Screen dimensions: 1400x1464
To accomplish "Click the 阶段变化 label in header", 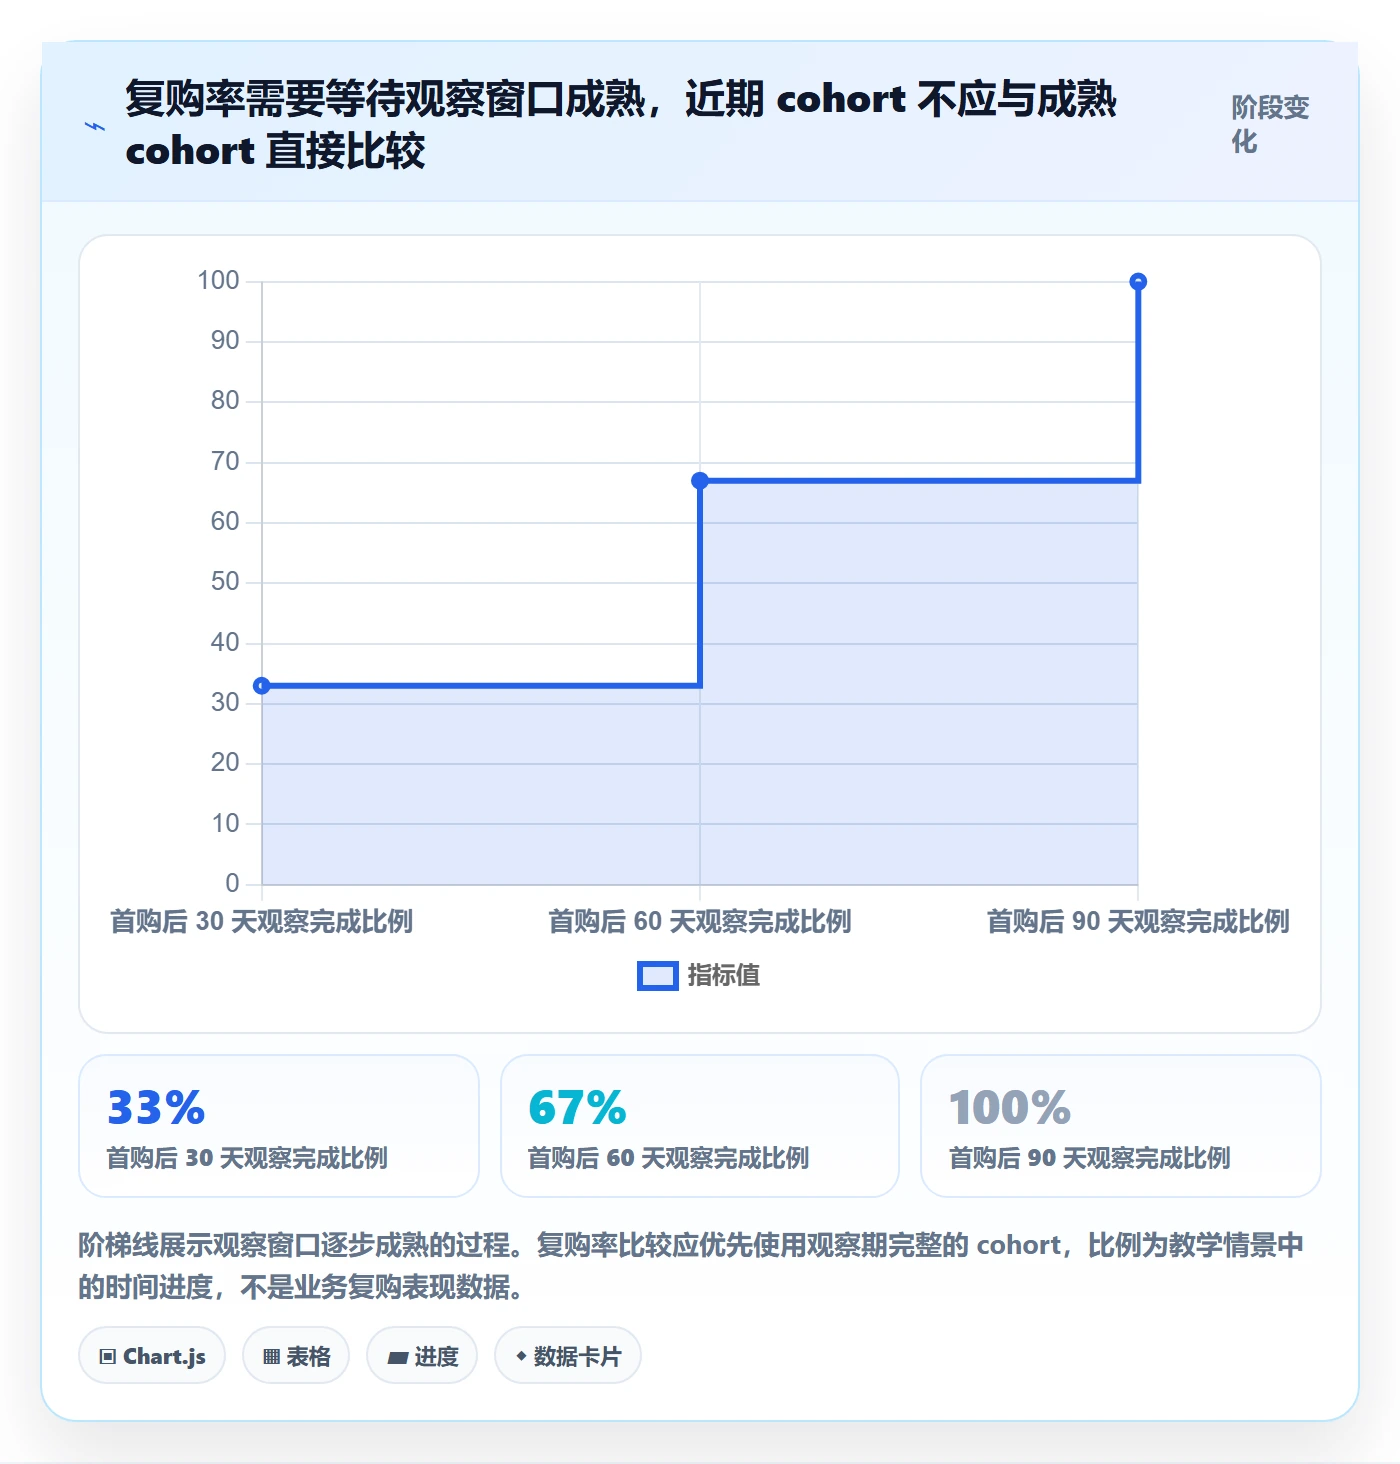I will tap(1270, 124).
